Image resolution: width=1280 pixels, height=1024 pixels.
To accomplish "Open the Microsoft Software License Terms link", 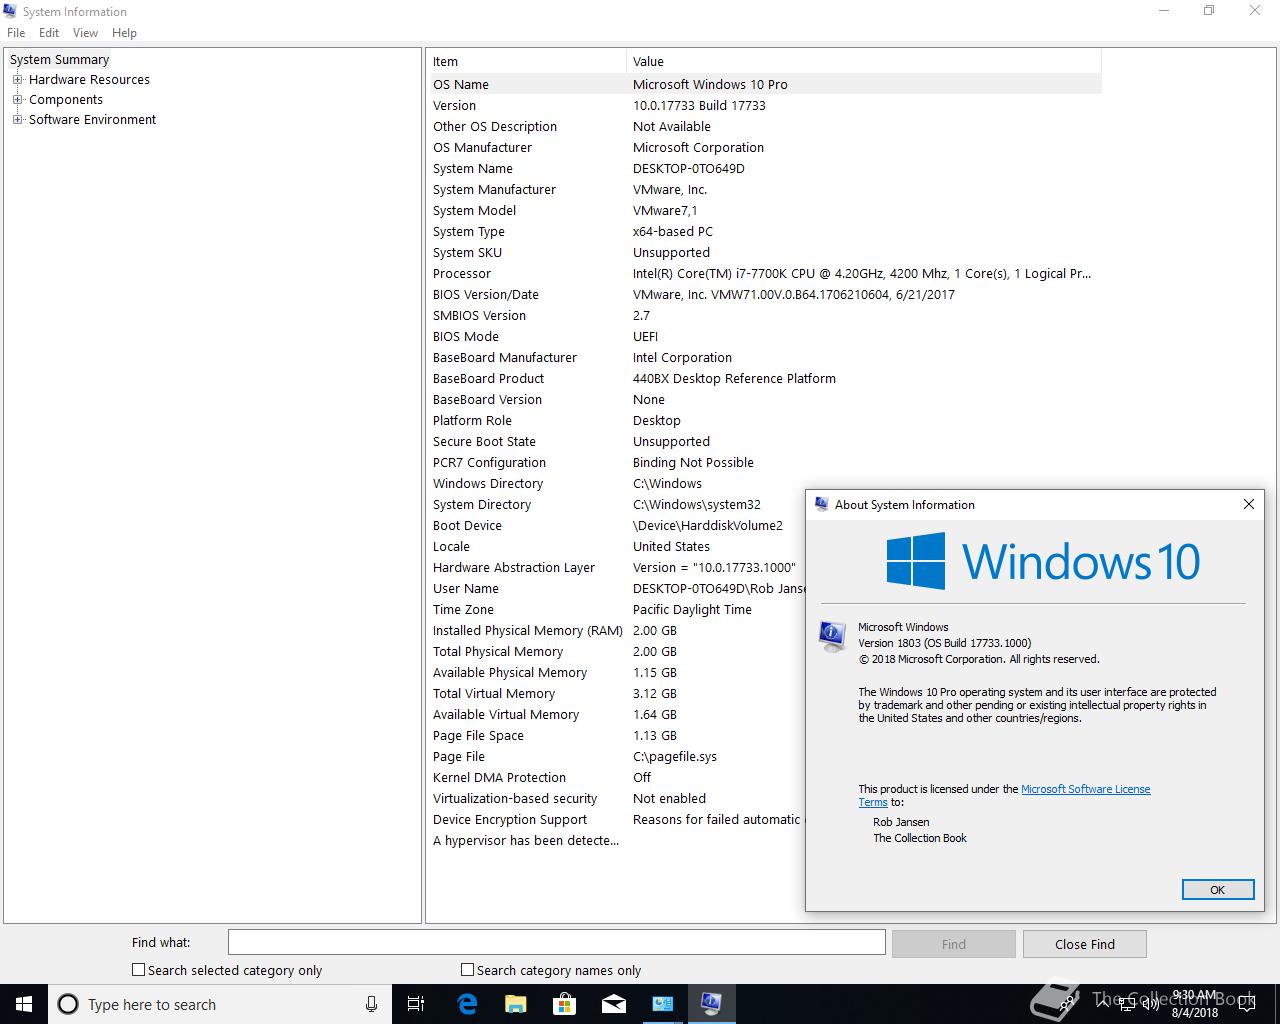I will click(1085, 789).
